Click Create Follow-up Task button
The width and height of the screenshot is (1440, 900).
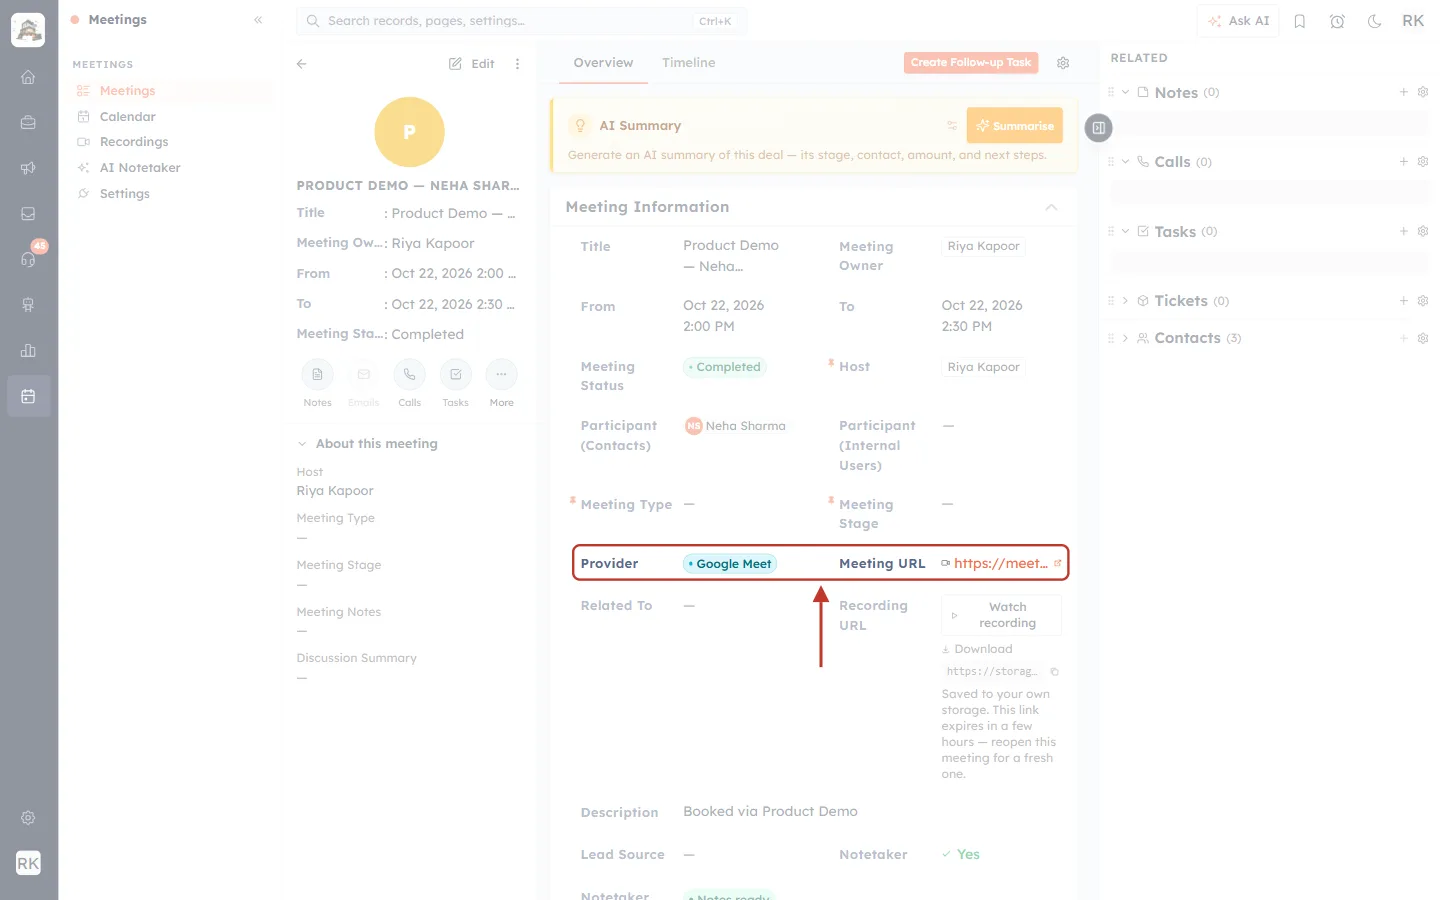pyautogui.click(x=971, y=63)
